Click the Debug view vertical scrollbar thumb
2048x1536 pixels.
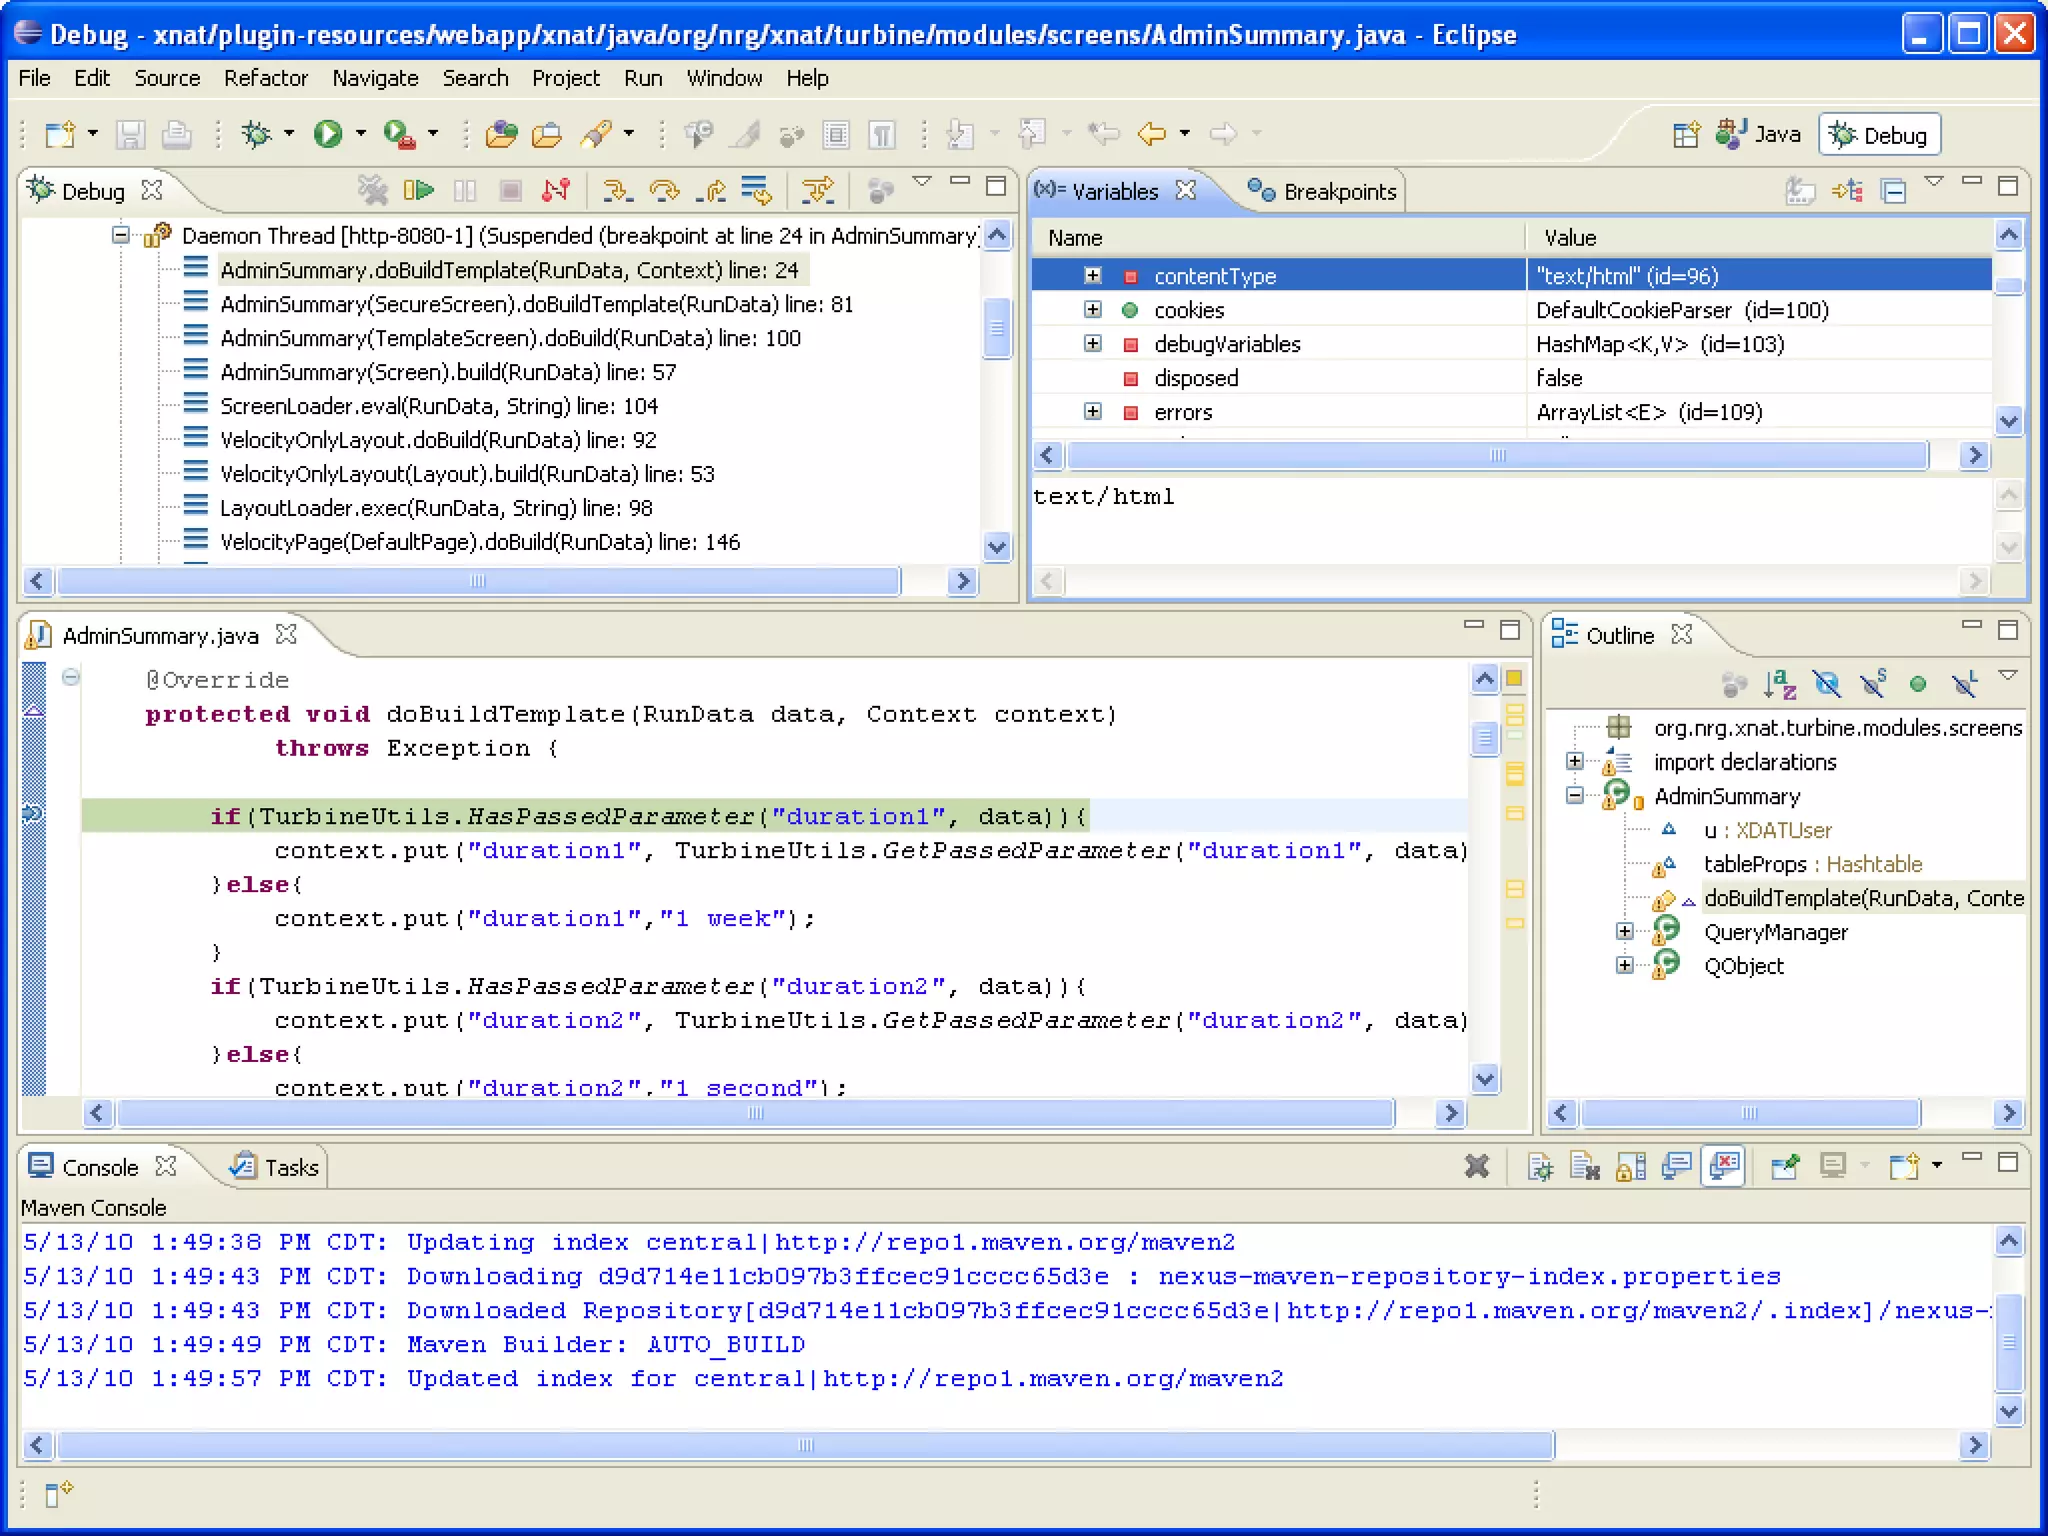pos(996,328)
